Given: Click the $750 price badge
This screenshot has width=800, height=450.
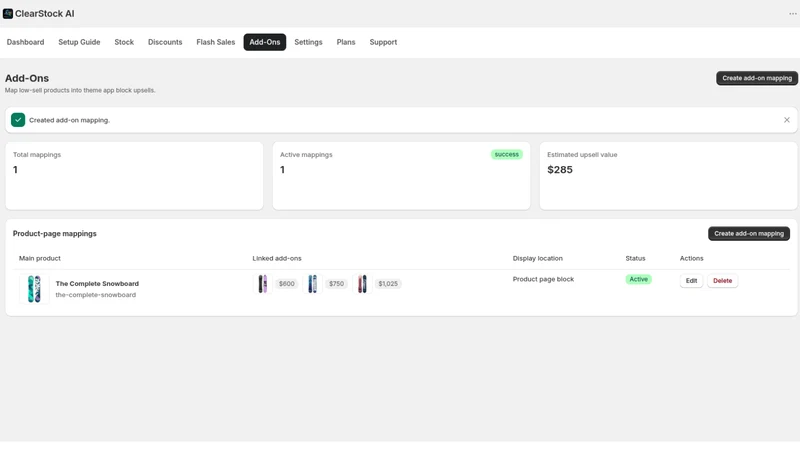Looking at the screenshot, I should point(336,284).
